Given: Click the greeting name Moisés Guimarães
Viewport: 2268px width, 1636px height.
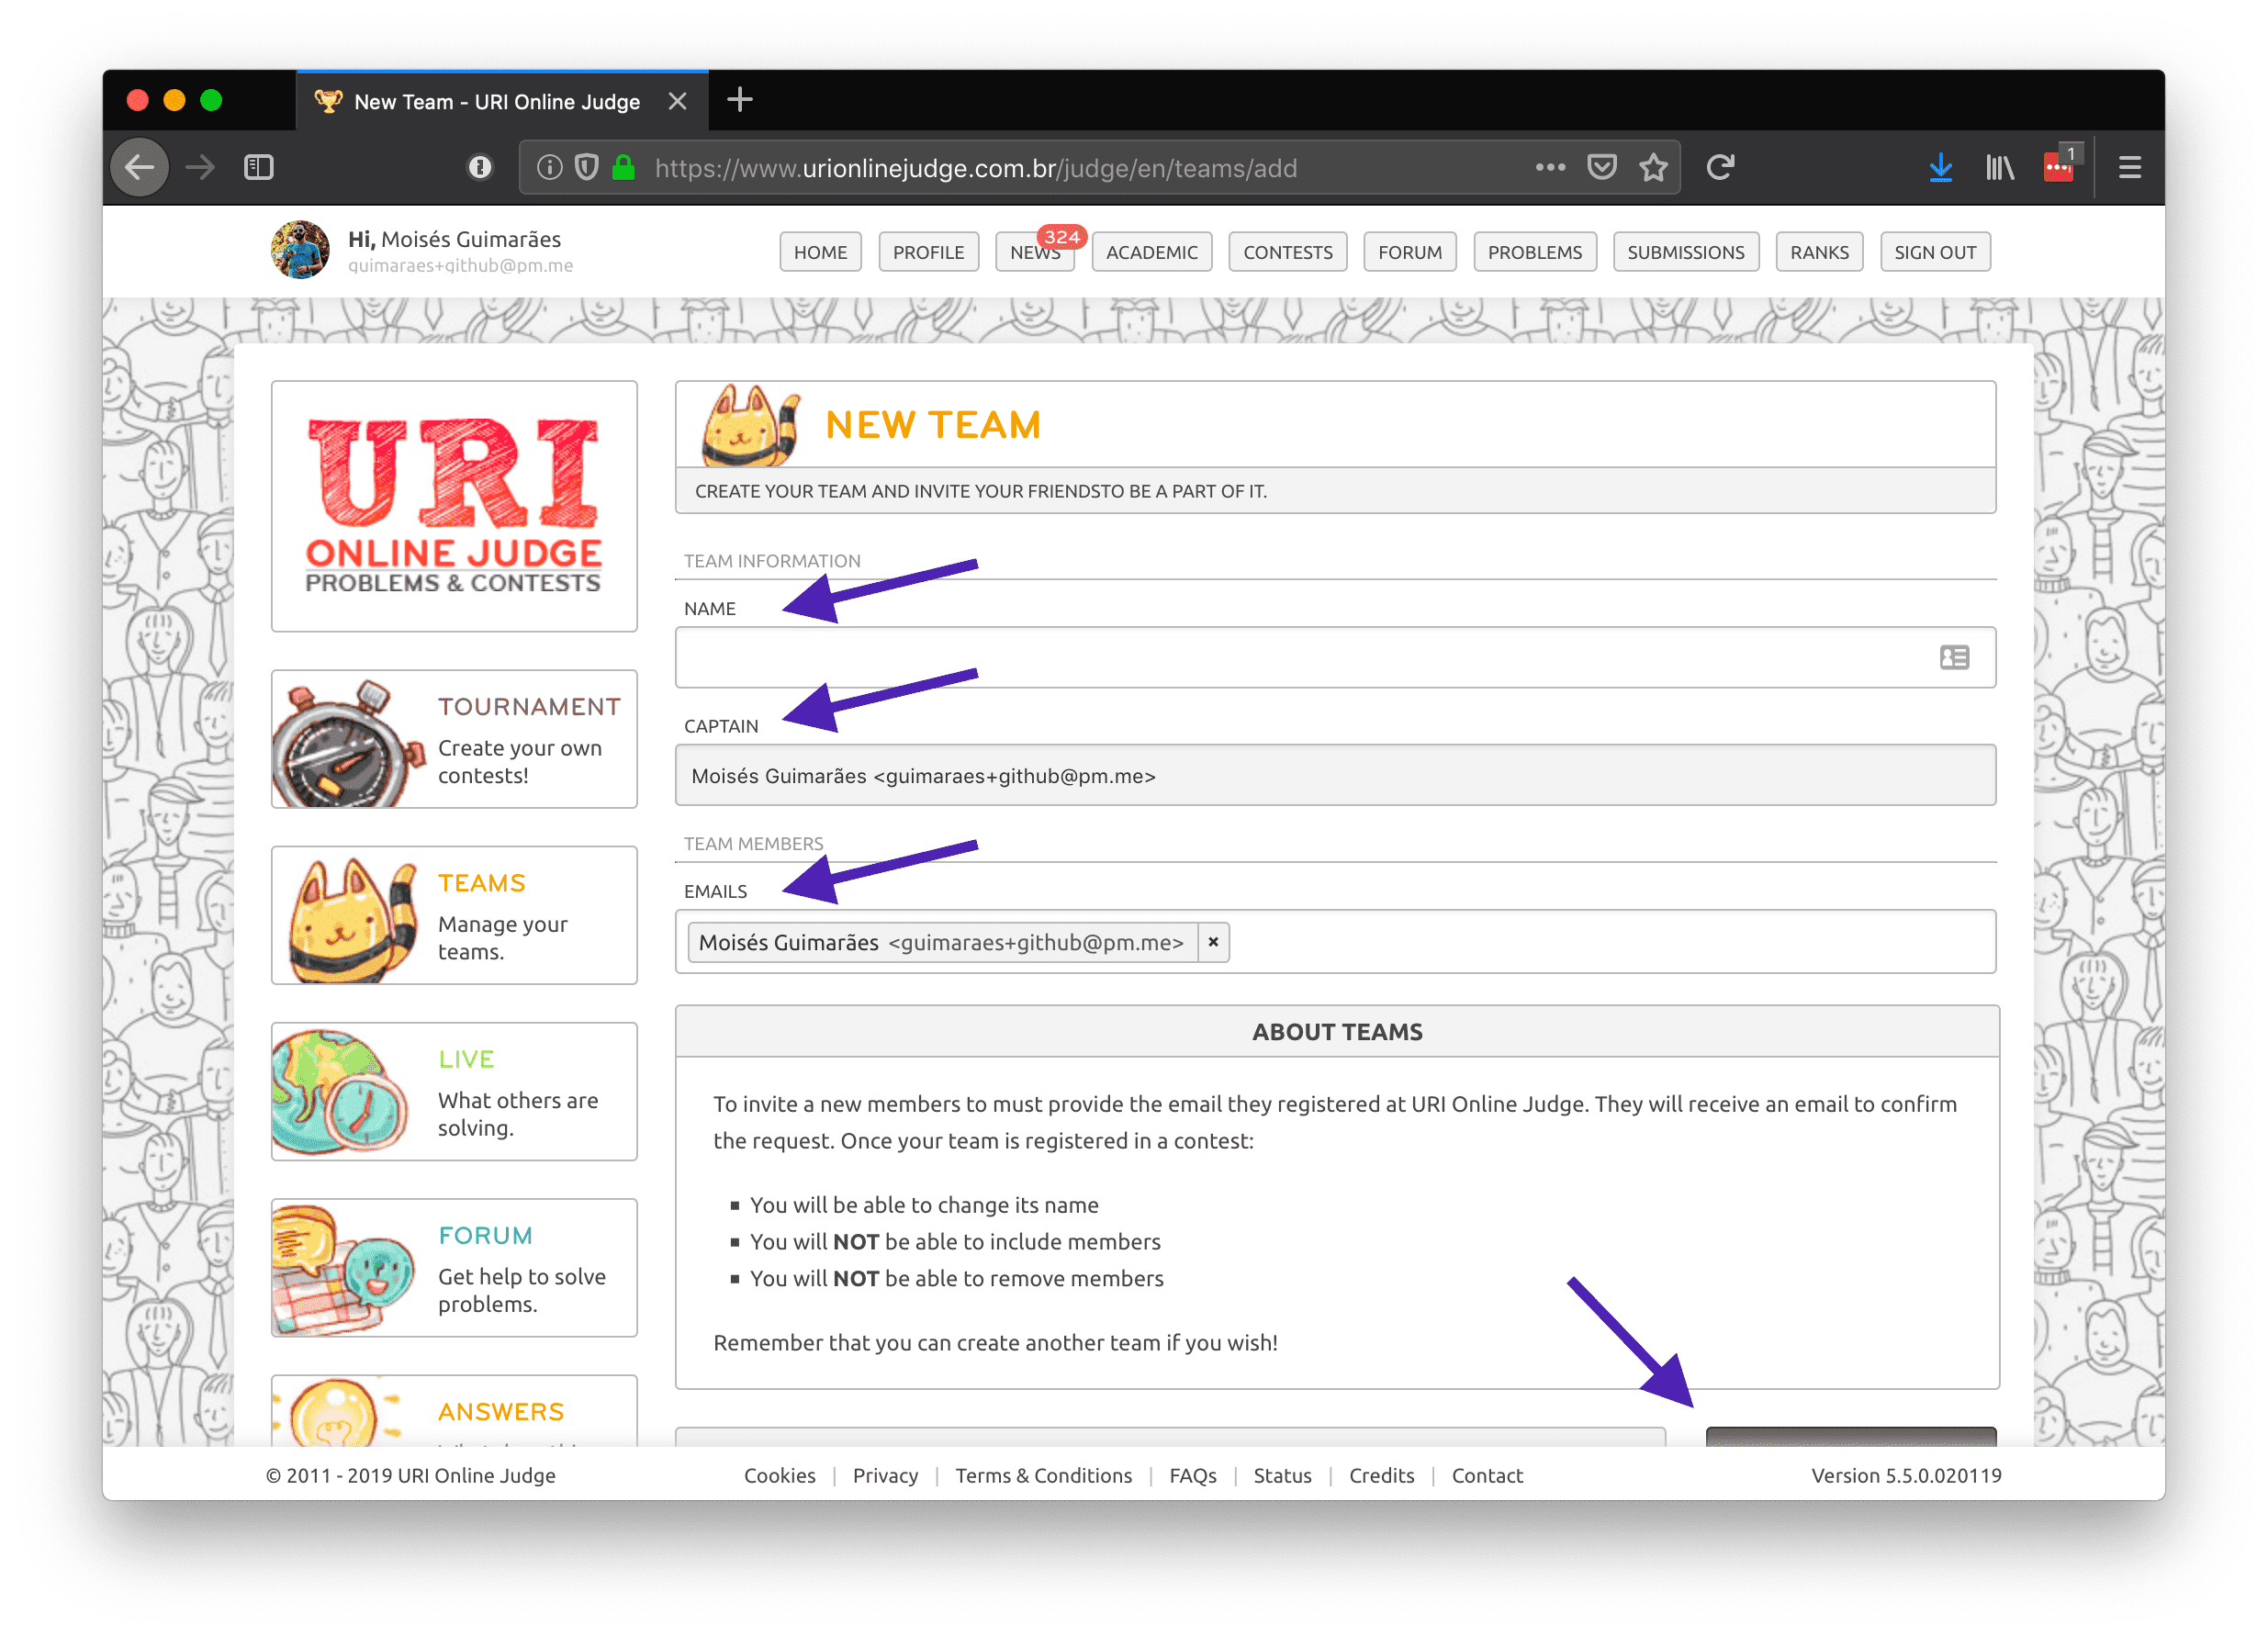Looking at the screenshot, I should [x=470, y=240].
